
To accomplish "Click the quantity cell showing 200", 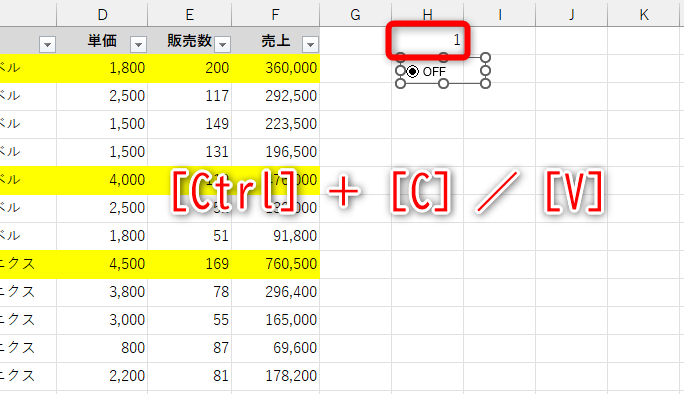I will click(190, 68).
